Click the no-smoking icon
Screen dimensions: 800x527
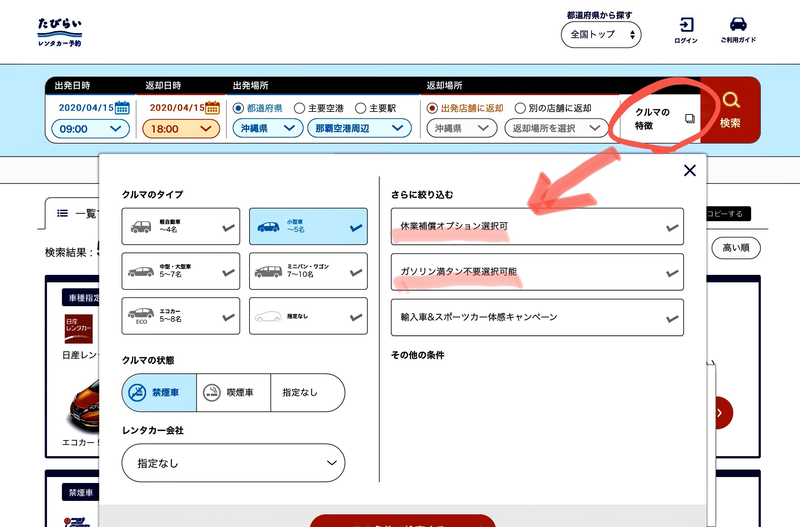[137, 392]
